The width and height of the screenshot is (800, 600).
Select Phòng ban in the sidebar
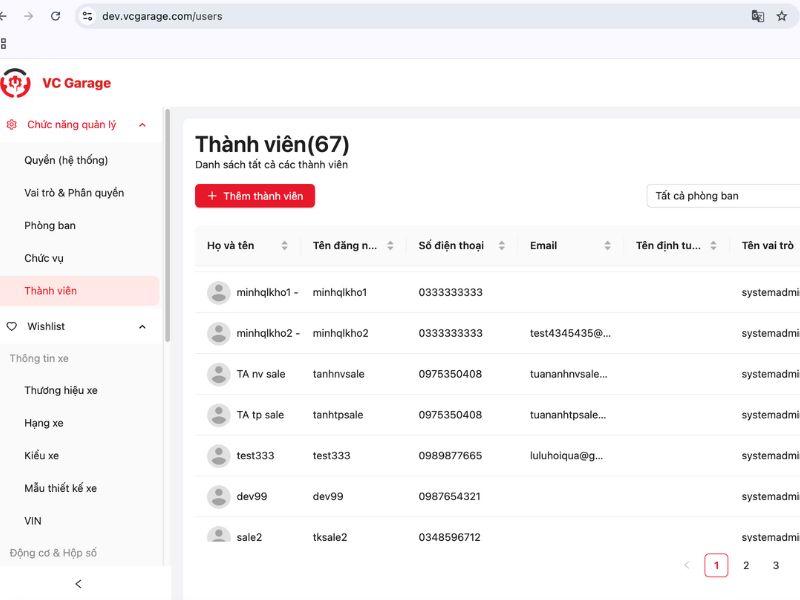pyautogui.click(x=50, y=226)
